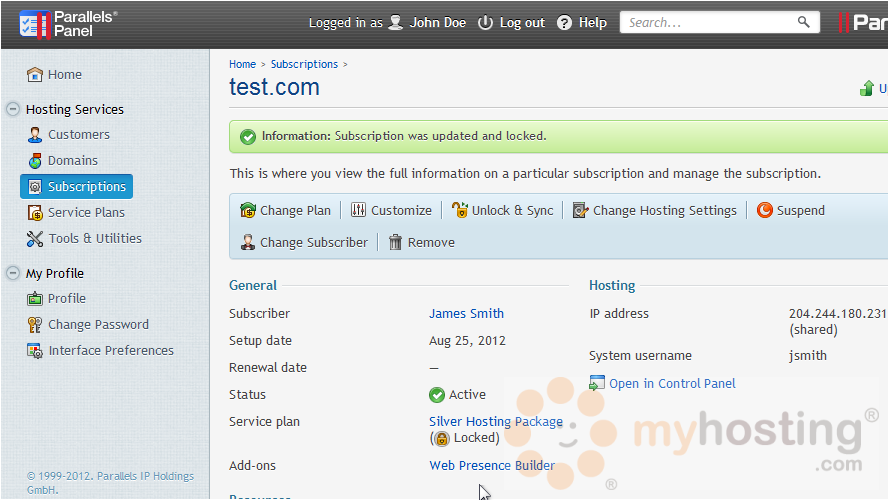Image resolution: width=889 pixels, height=500 pixels.
Task: Click the question mark Help icon
Action: coord(564,23)
